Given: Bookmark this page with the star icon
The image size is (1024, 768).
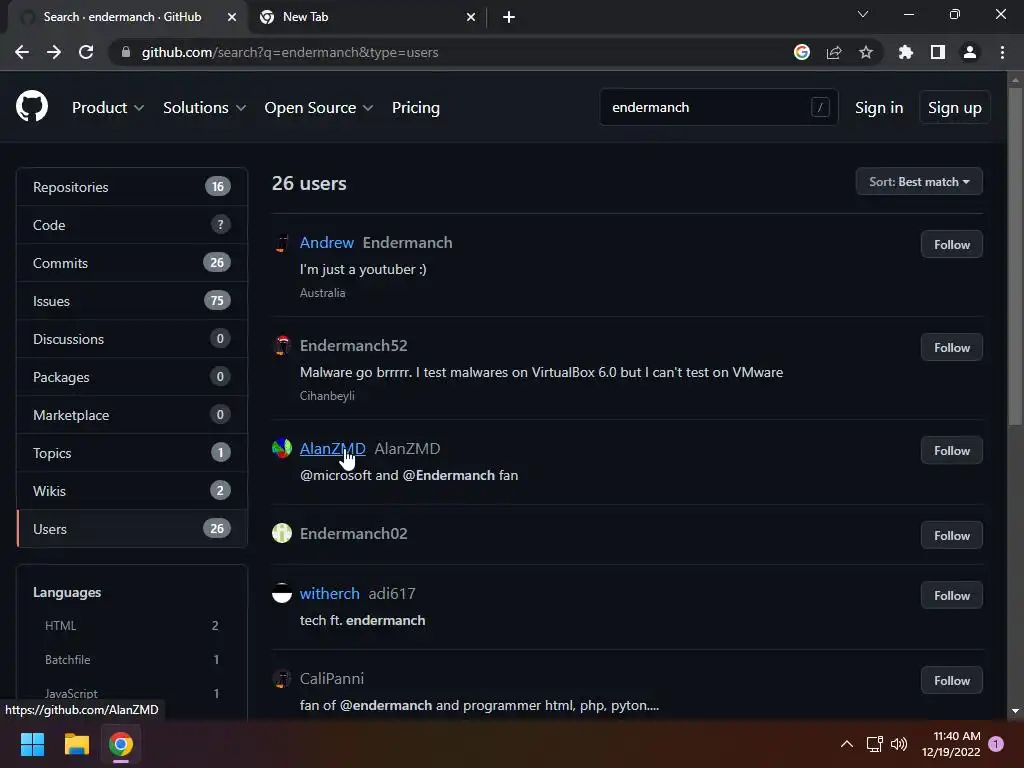Looking at the screenshot, I should [x=866, y=52].
